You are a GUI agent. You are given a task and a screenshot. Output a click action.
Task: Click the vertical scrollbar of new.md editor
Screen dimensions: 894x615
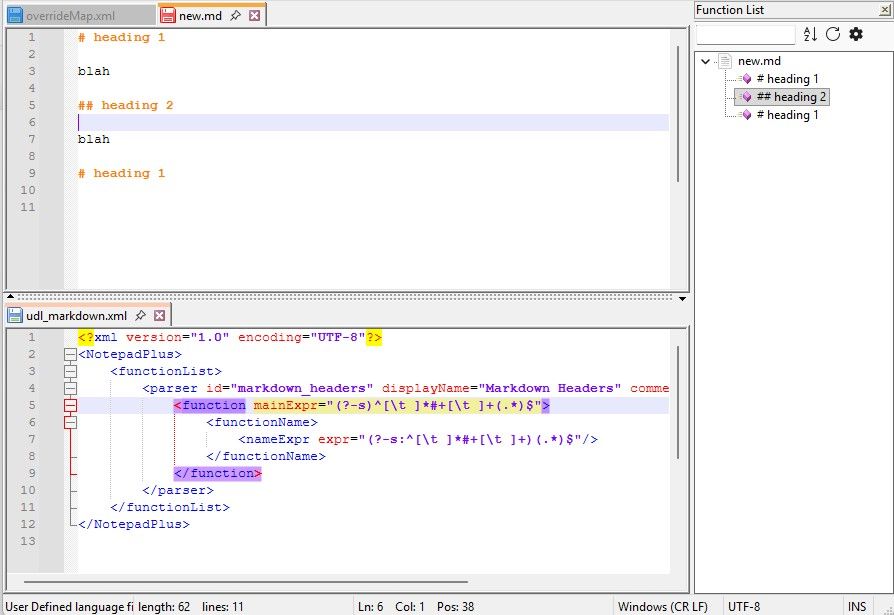click(678, 114)
